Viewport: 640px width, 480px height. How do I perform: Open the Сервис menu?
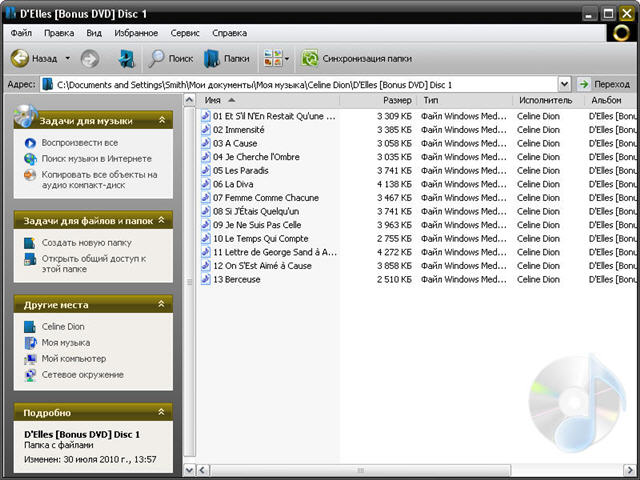click(185, 33)
